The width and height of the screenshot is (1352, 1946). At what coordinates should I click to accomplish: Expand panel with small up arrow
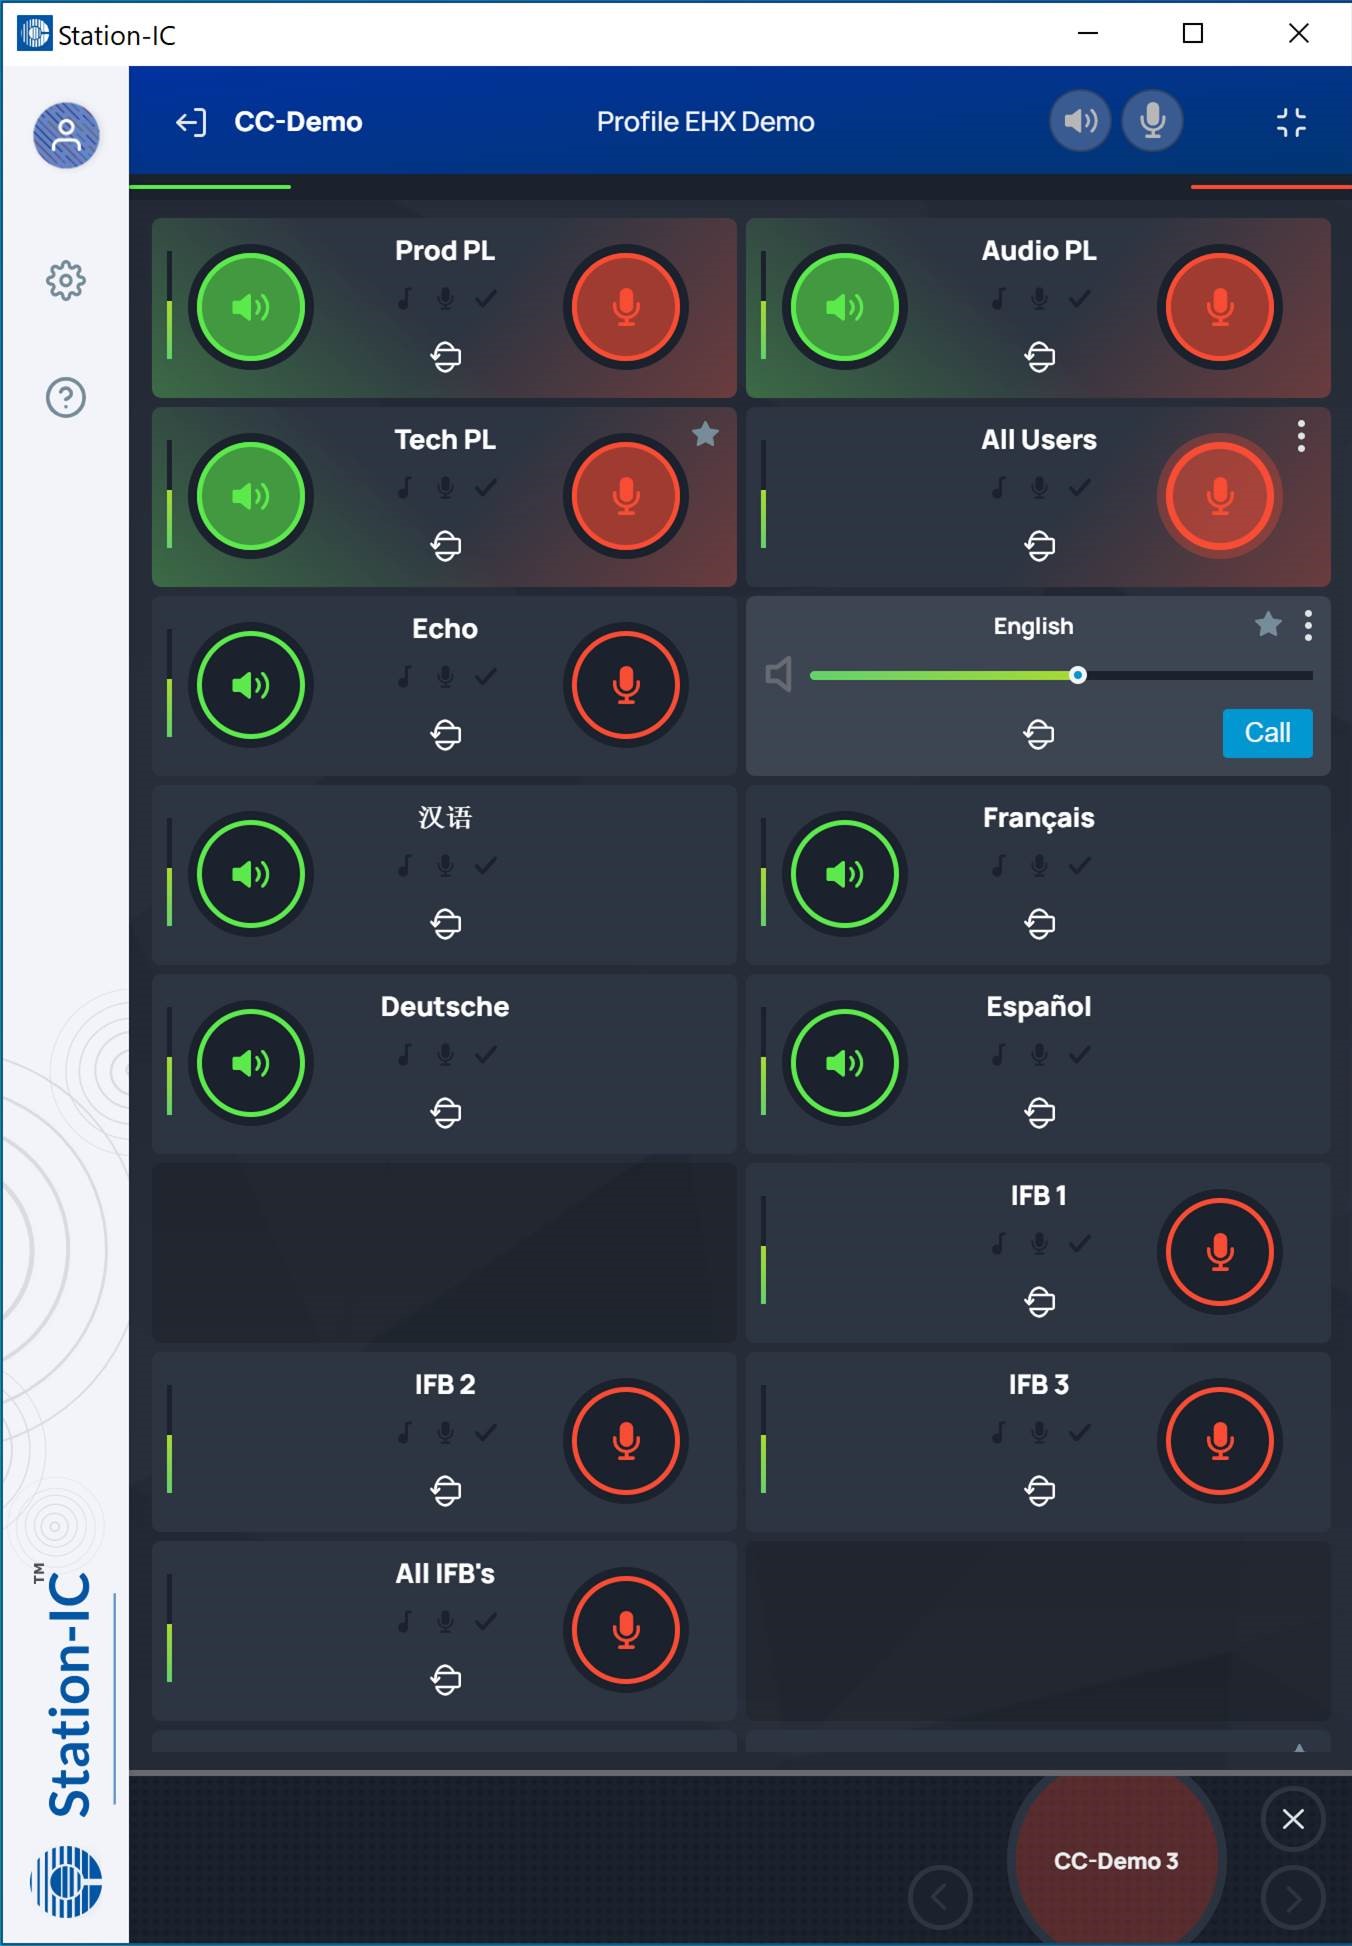pos(1299,1748)
